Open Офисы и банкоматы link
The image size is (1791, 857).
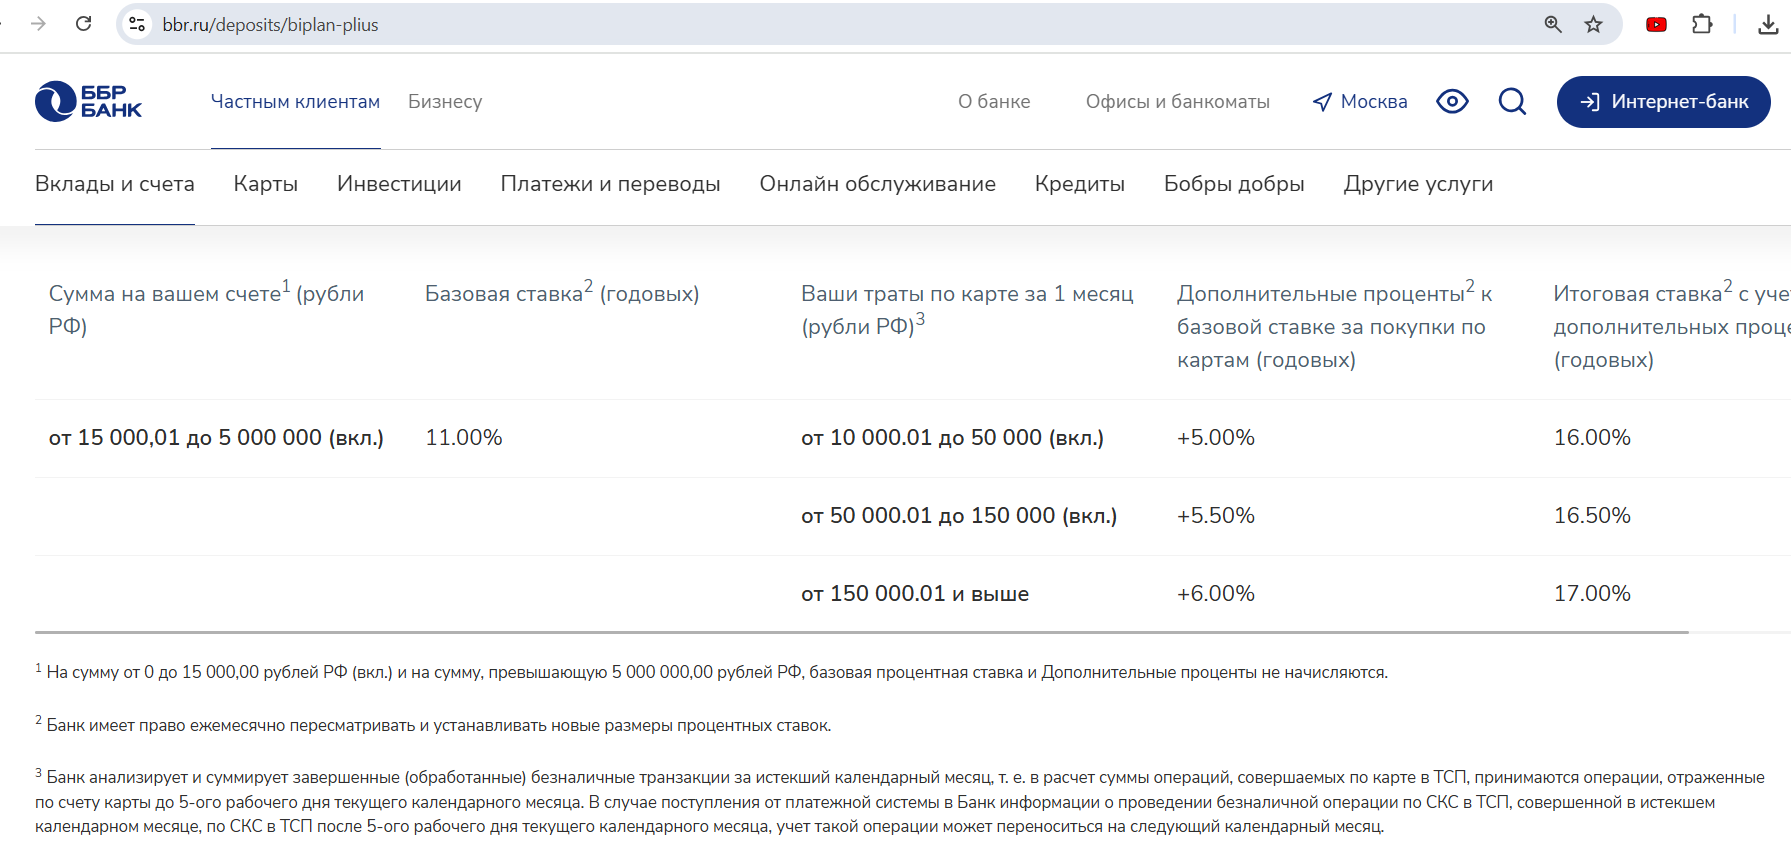click(1178, 101)
